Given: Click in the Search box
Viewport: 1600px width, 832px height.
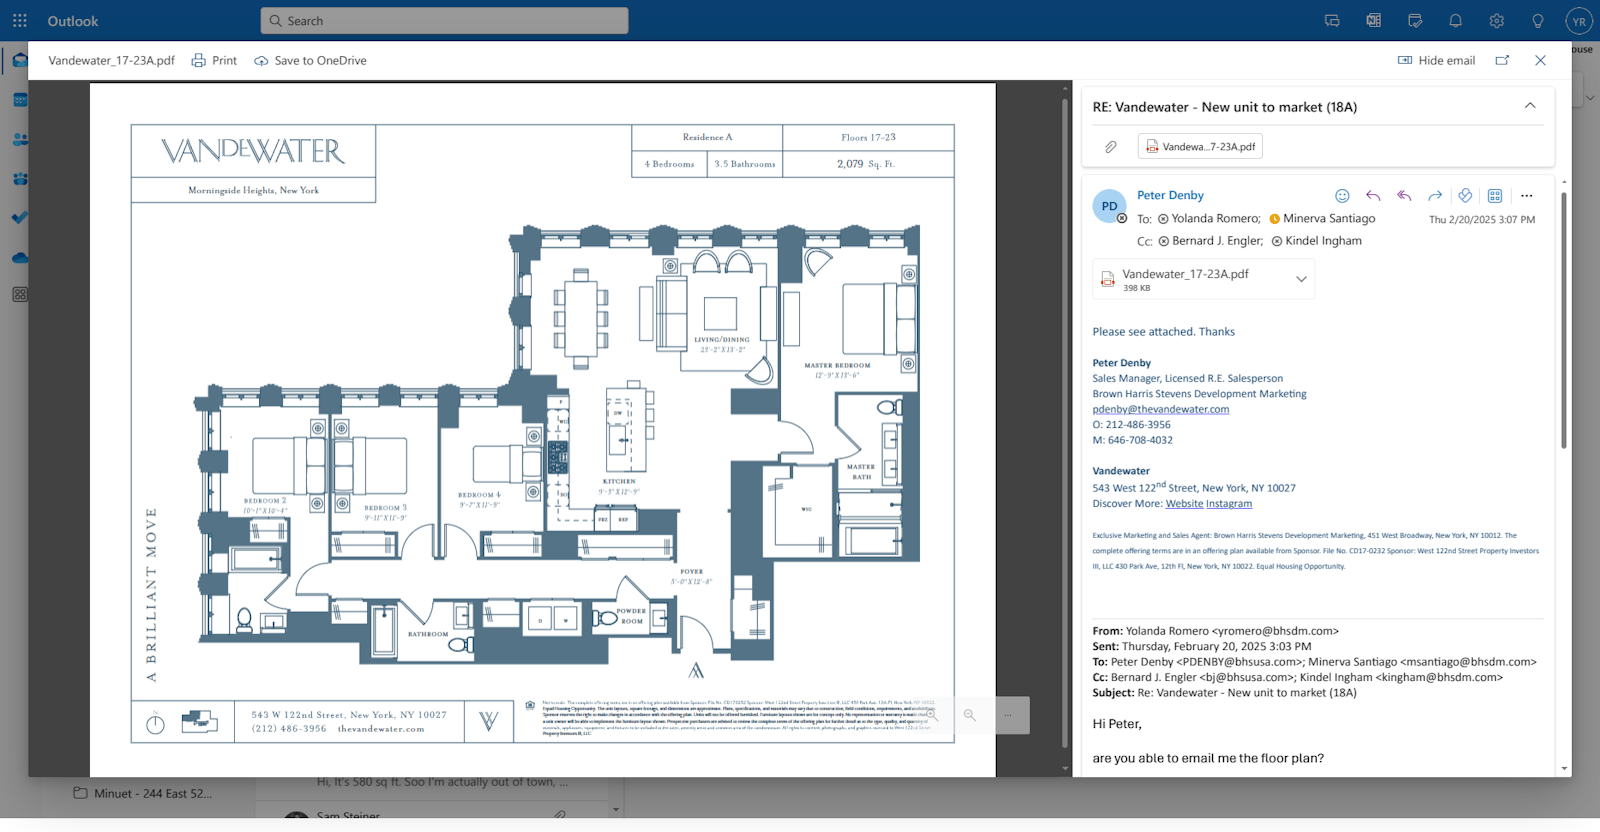Looking at the screenshot, I should (445, 21).
